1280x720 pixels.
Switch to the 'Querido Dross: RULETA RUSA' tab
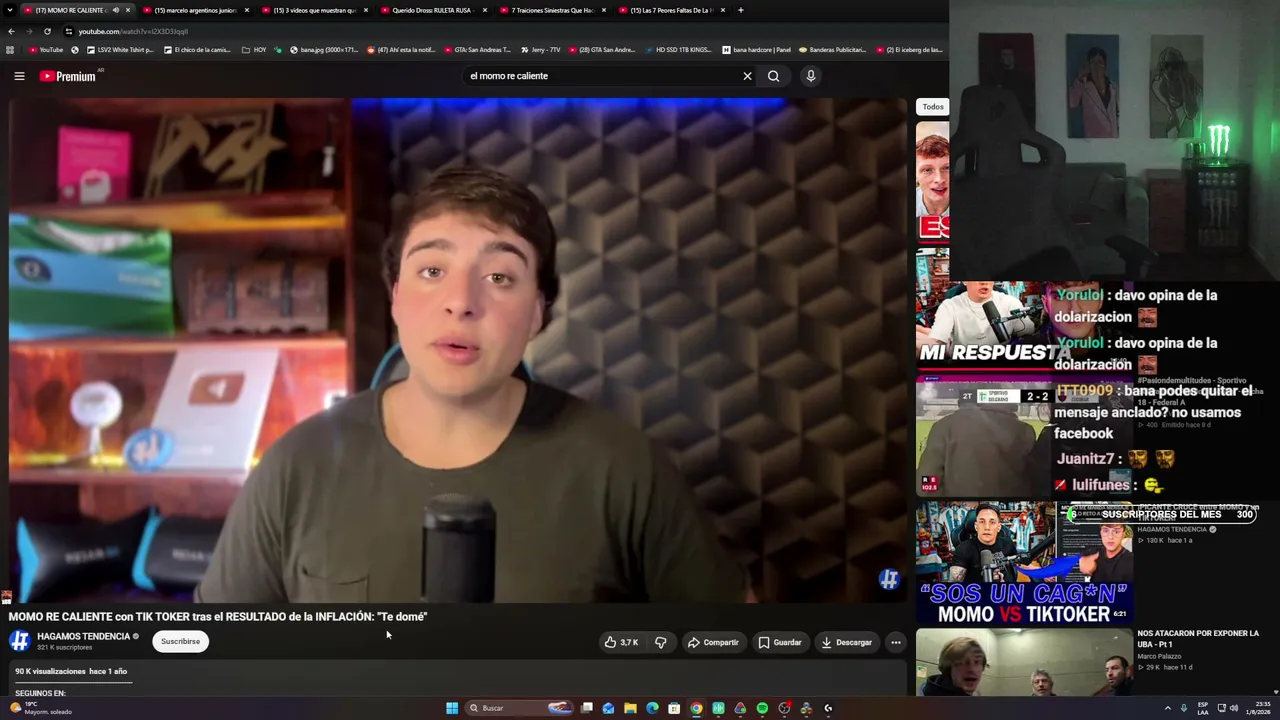point(433,10)
